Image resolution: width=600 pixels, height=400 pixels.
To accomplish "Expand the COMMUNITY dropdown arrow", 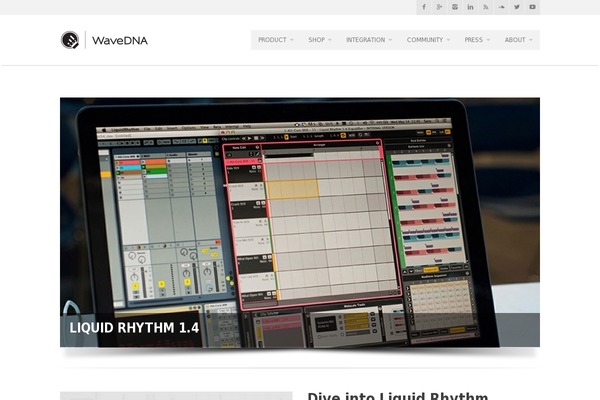I will click(x=448, y=40).
